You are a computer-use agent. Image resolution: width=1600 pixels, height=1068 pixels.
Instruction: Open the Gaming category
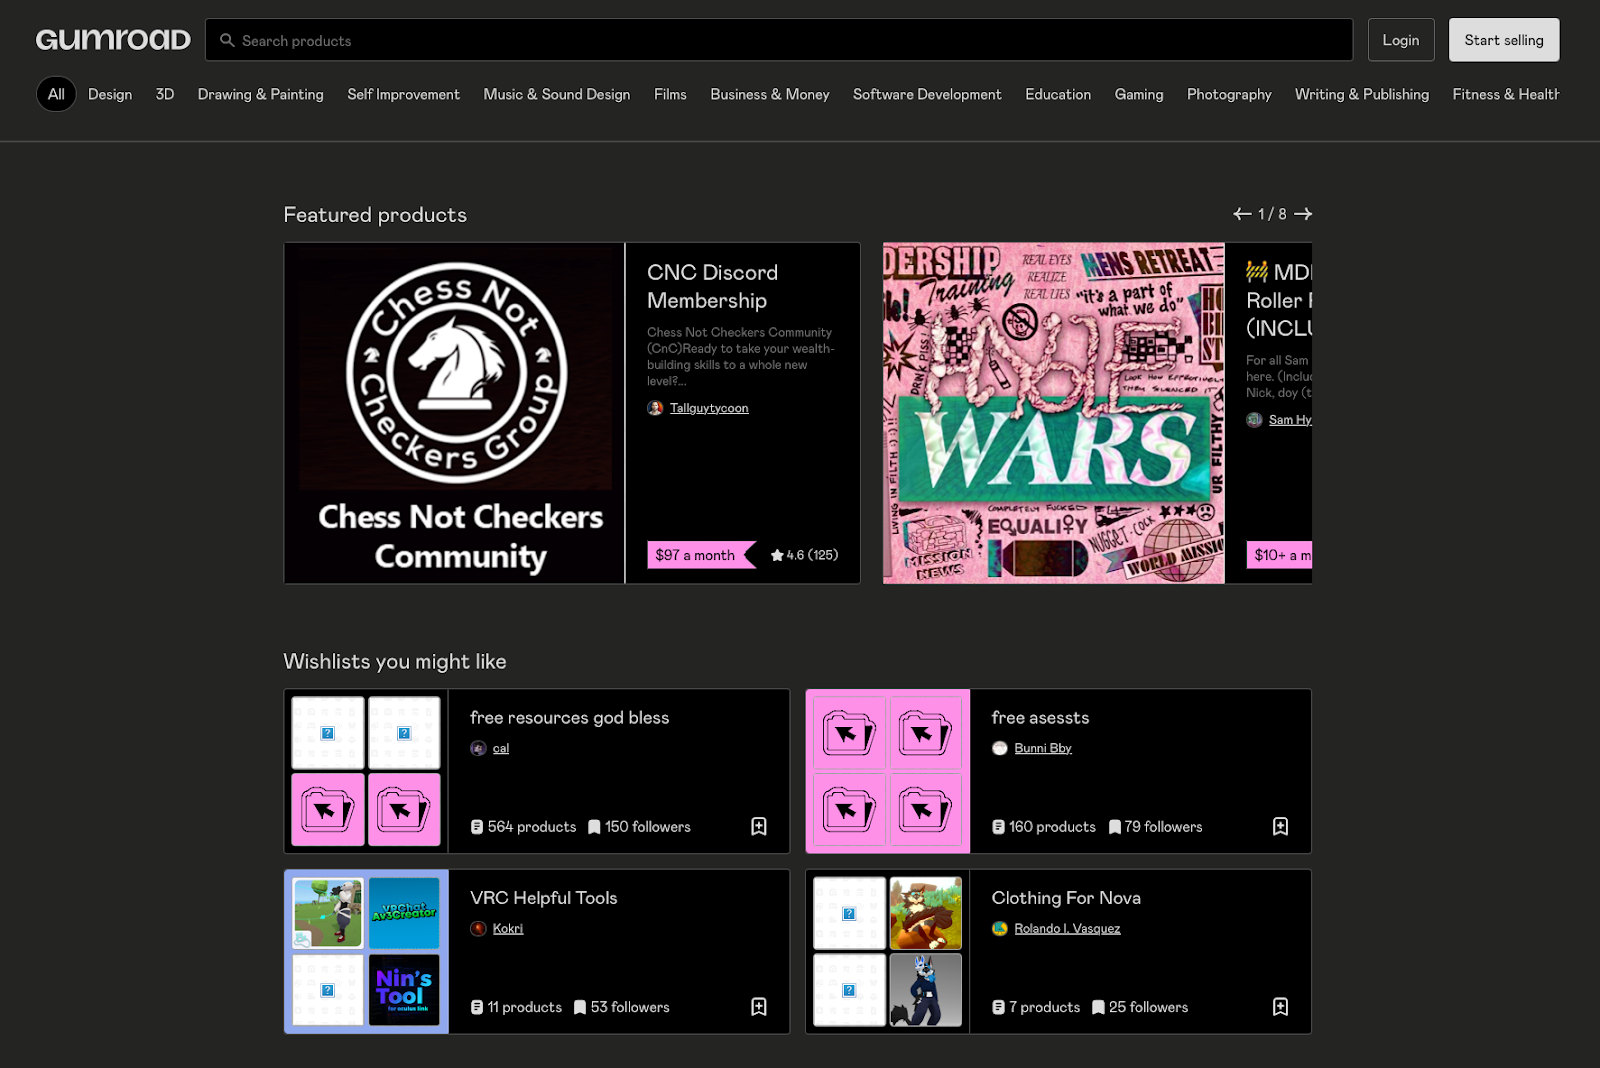point(1139,94)
